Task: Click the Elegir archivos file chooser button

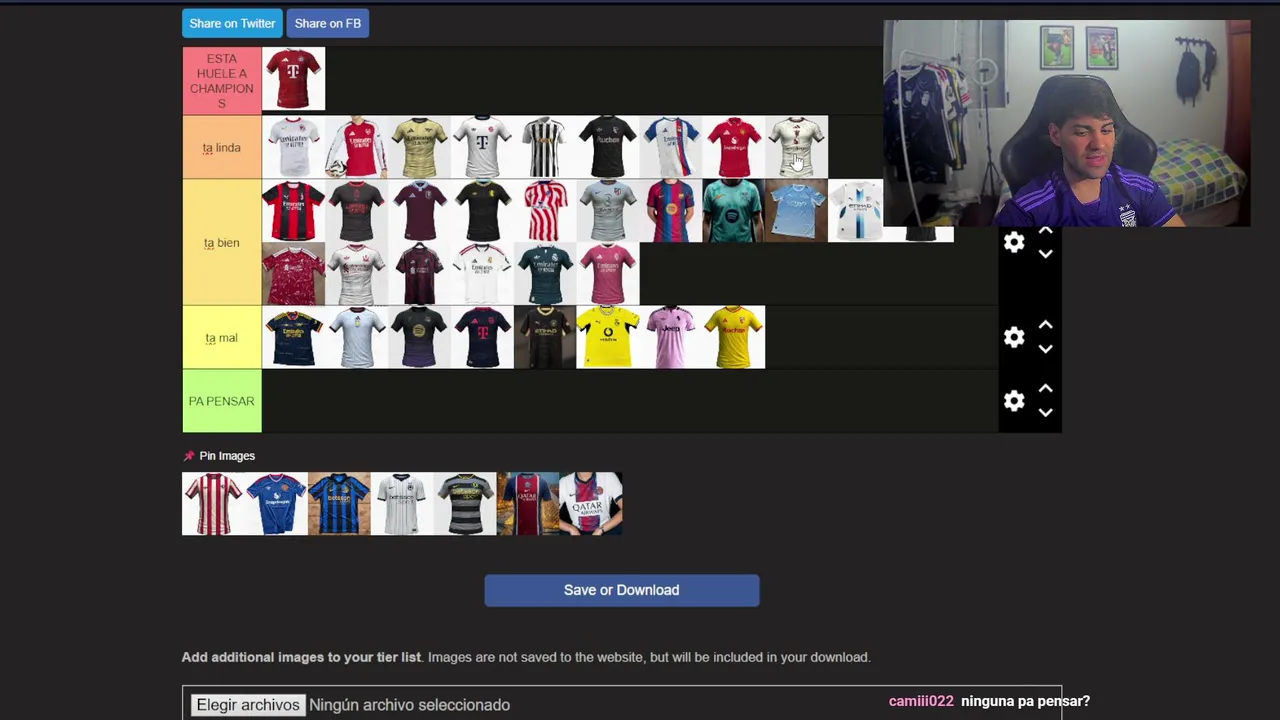Action: (248, 705)
